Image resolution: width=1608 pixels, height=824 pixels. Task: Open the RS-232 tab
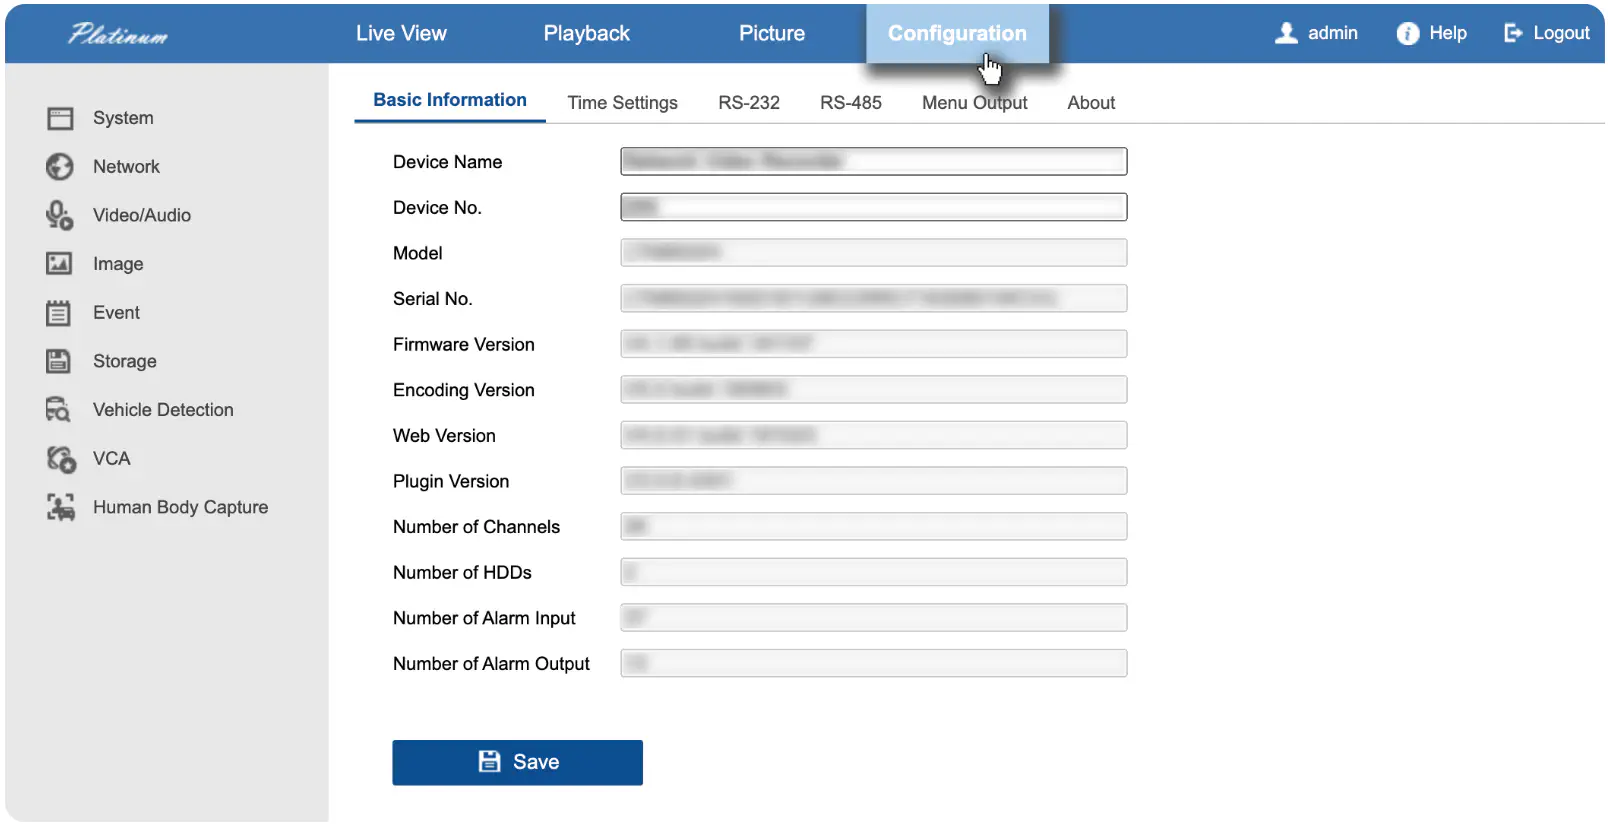pyautogui.click(x=749, y=103)
